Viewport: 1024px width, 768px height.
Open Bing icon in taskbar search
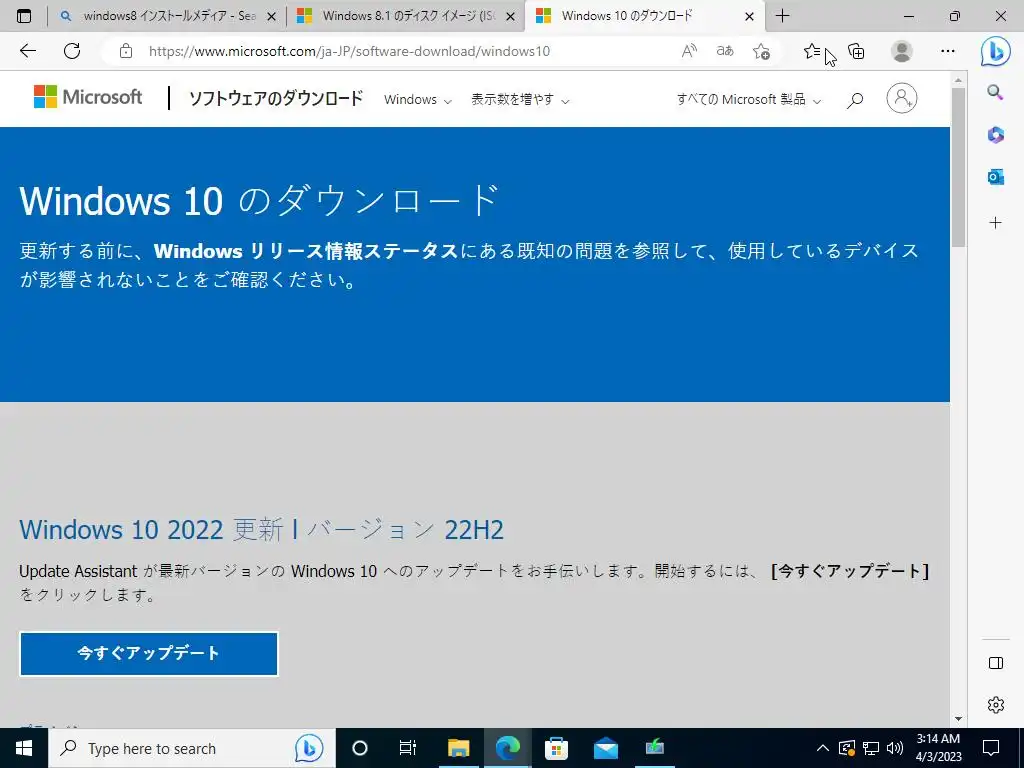tap(309, 748)
